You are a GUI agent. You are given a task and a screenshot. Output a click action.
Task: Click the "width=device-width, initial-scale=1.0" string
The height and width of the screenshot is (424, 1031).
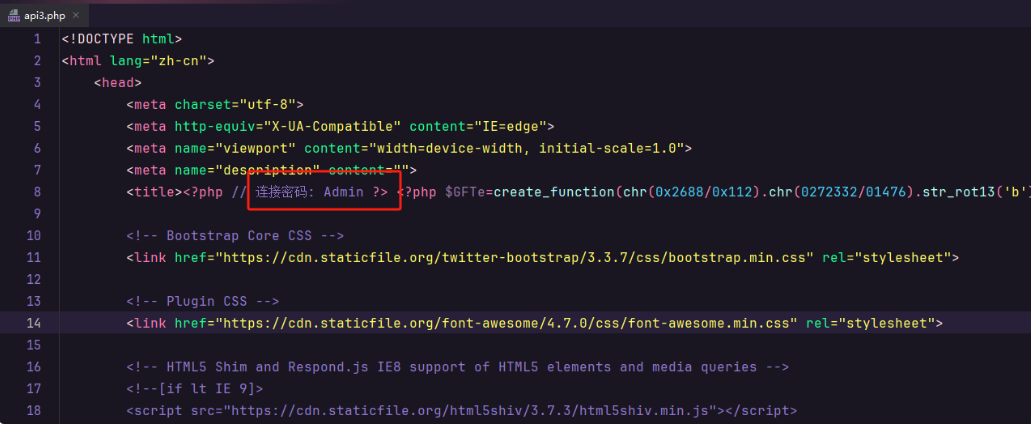pyautogui.click(x=527, y=148)
